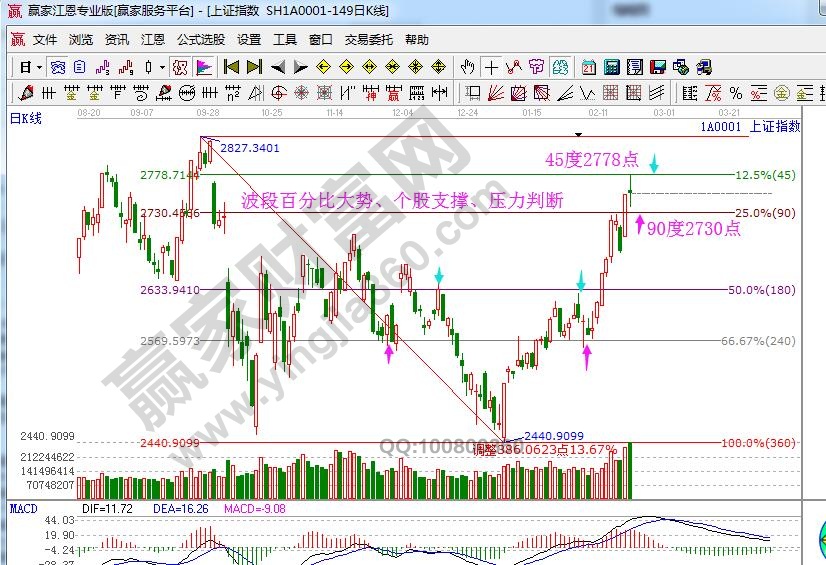Click the MACD indicator label
Image resolution: width=826 pixels, height=565 pixels.
[23, 509]
